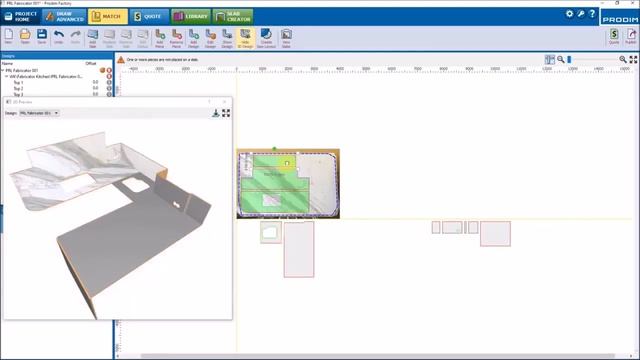This screenshot has height=360, width=640.
Task: Click the orange material ball in first tree row
Action: [102, 70]
